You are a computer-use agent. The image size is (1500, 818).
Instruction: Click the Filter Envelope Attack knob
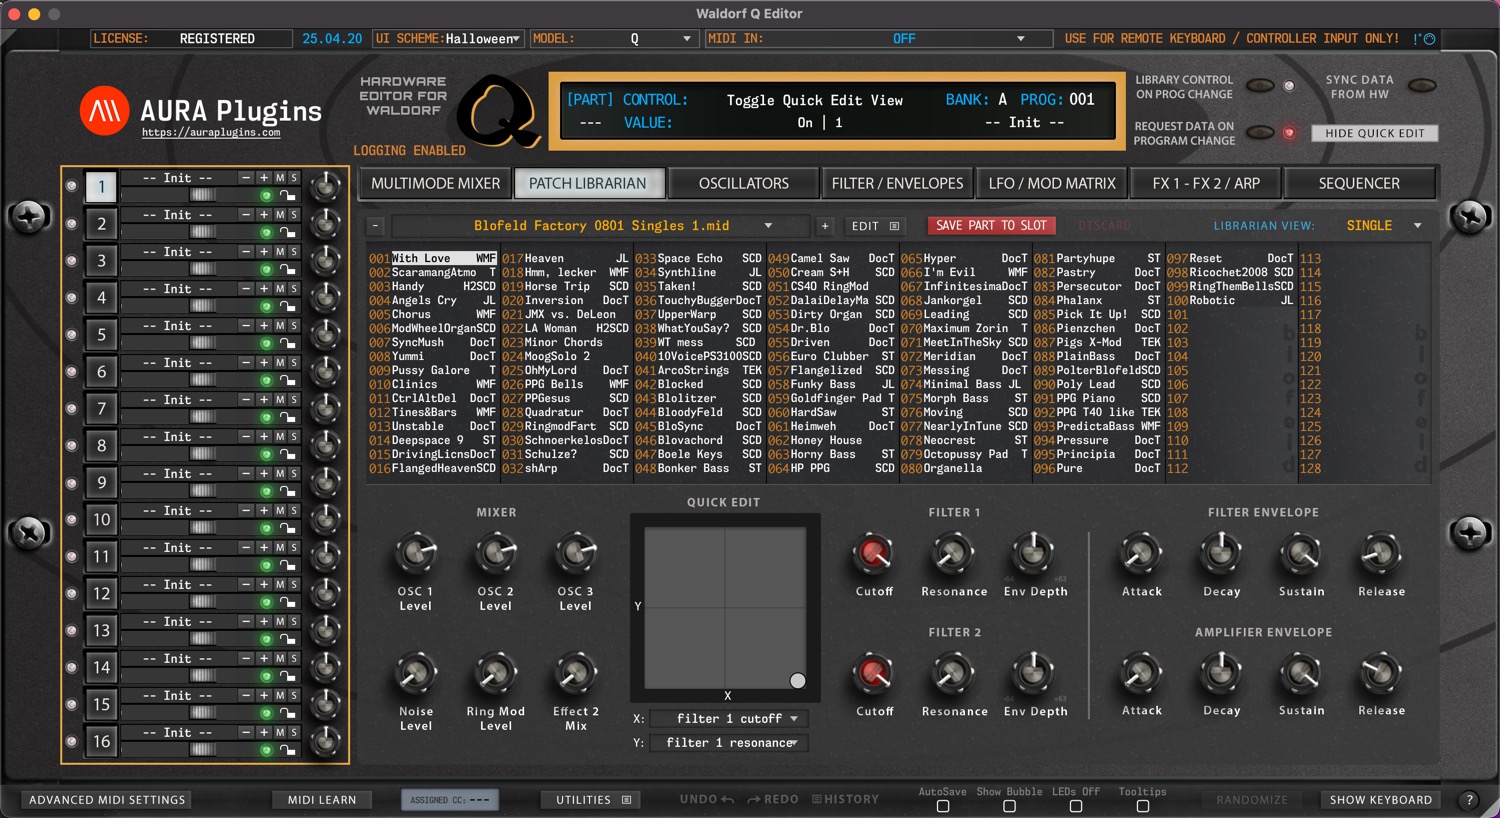(1141, 553)
